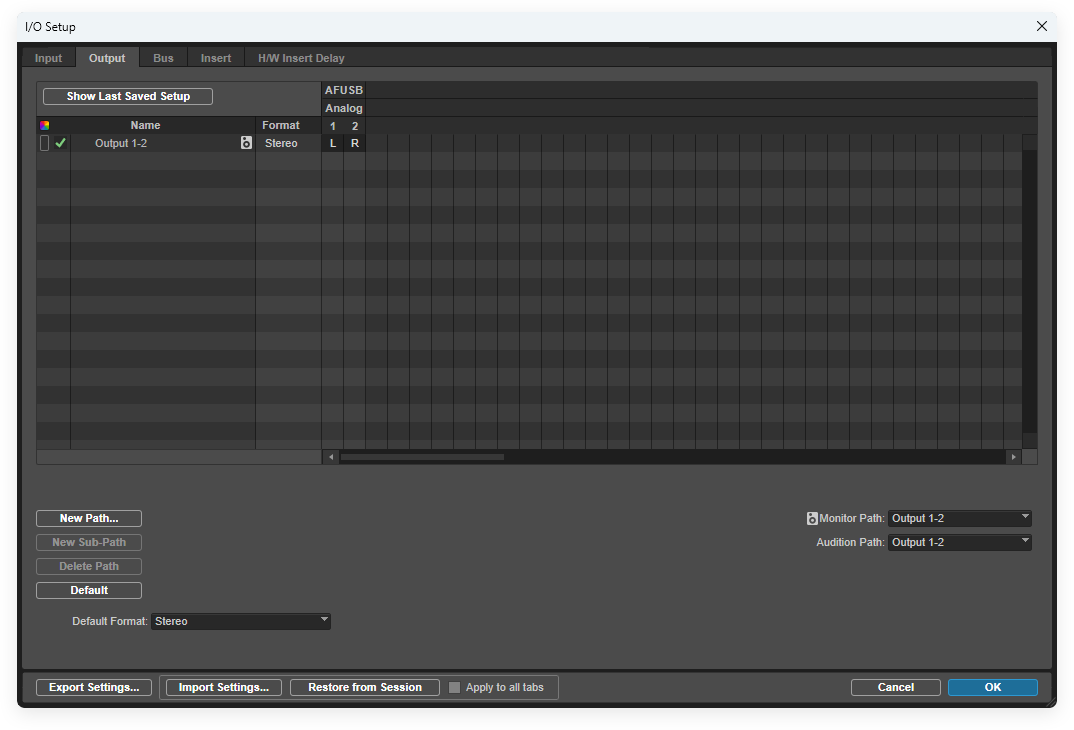Click the left arrow of the horizontal scrollbar

coord(331,457)
